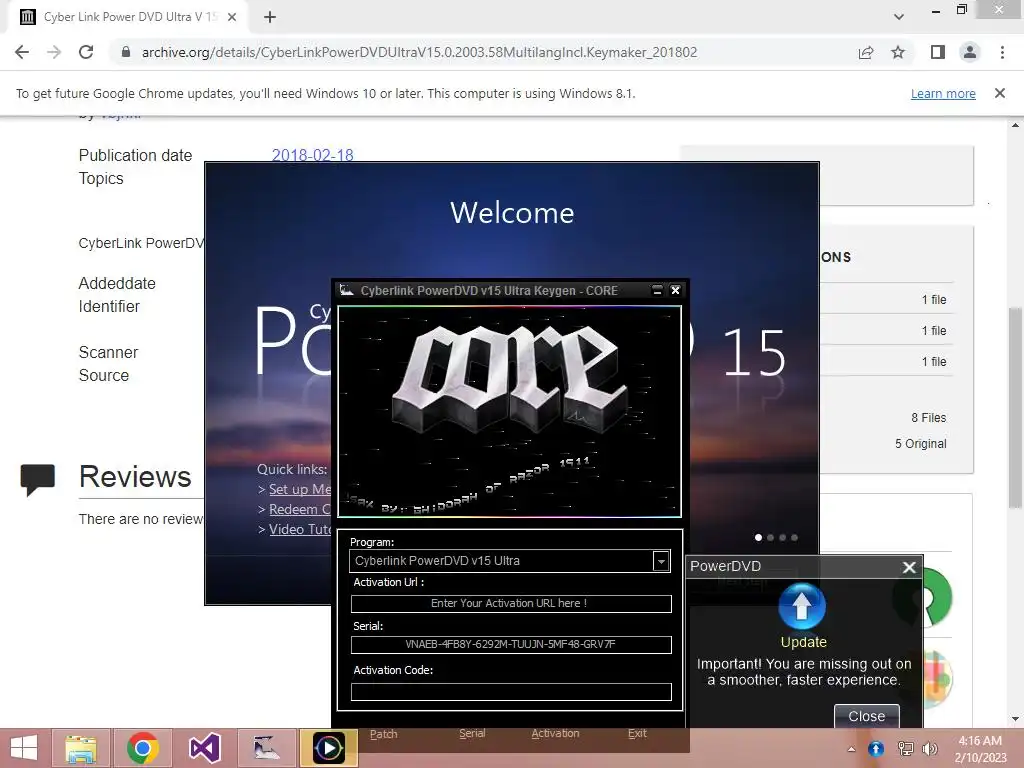The height and width of the screenshot is (768, 1024).
Task: Click the Close button in Update popup
Action: (867, 716)
